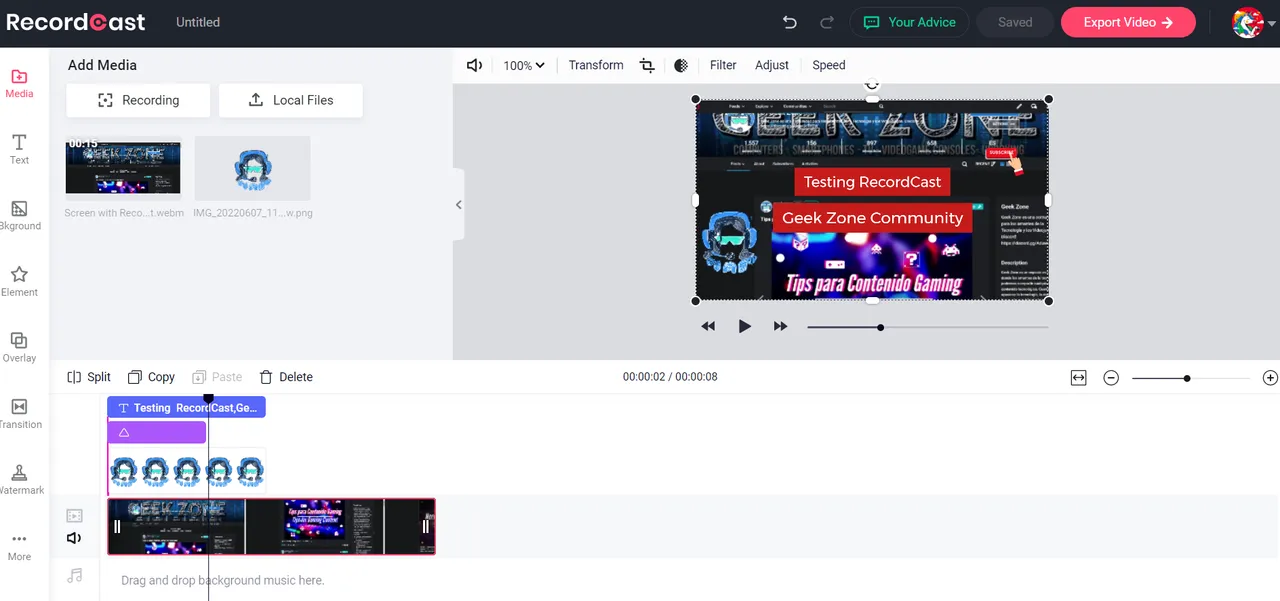Fast forward the preview playback

(781, 326)
